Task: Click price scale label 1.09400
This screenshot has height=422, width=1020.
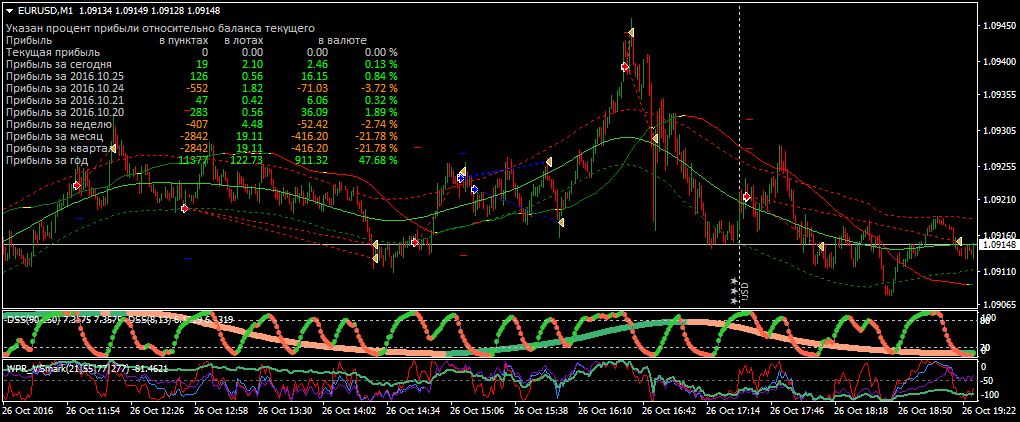Action: click(x=998, y=61)
